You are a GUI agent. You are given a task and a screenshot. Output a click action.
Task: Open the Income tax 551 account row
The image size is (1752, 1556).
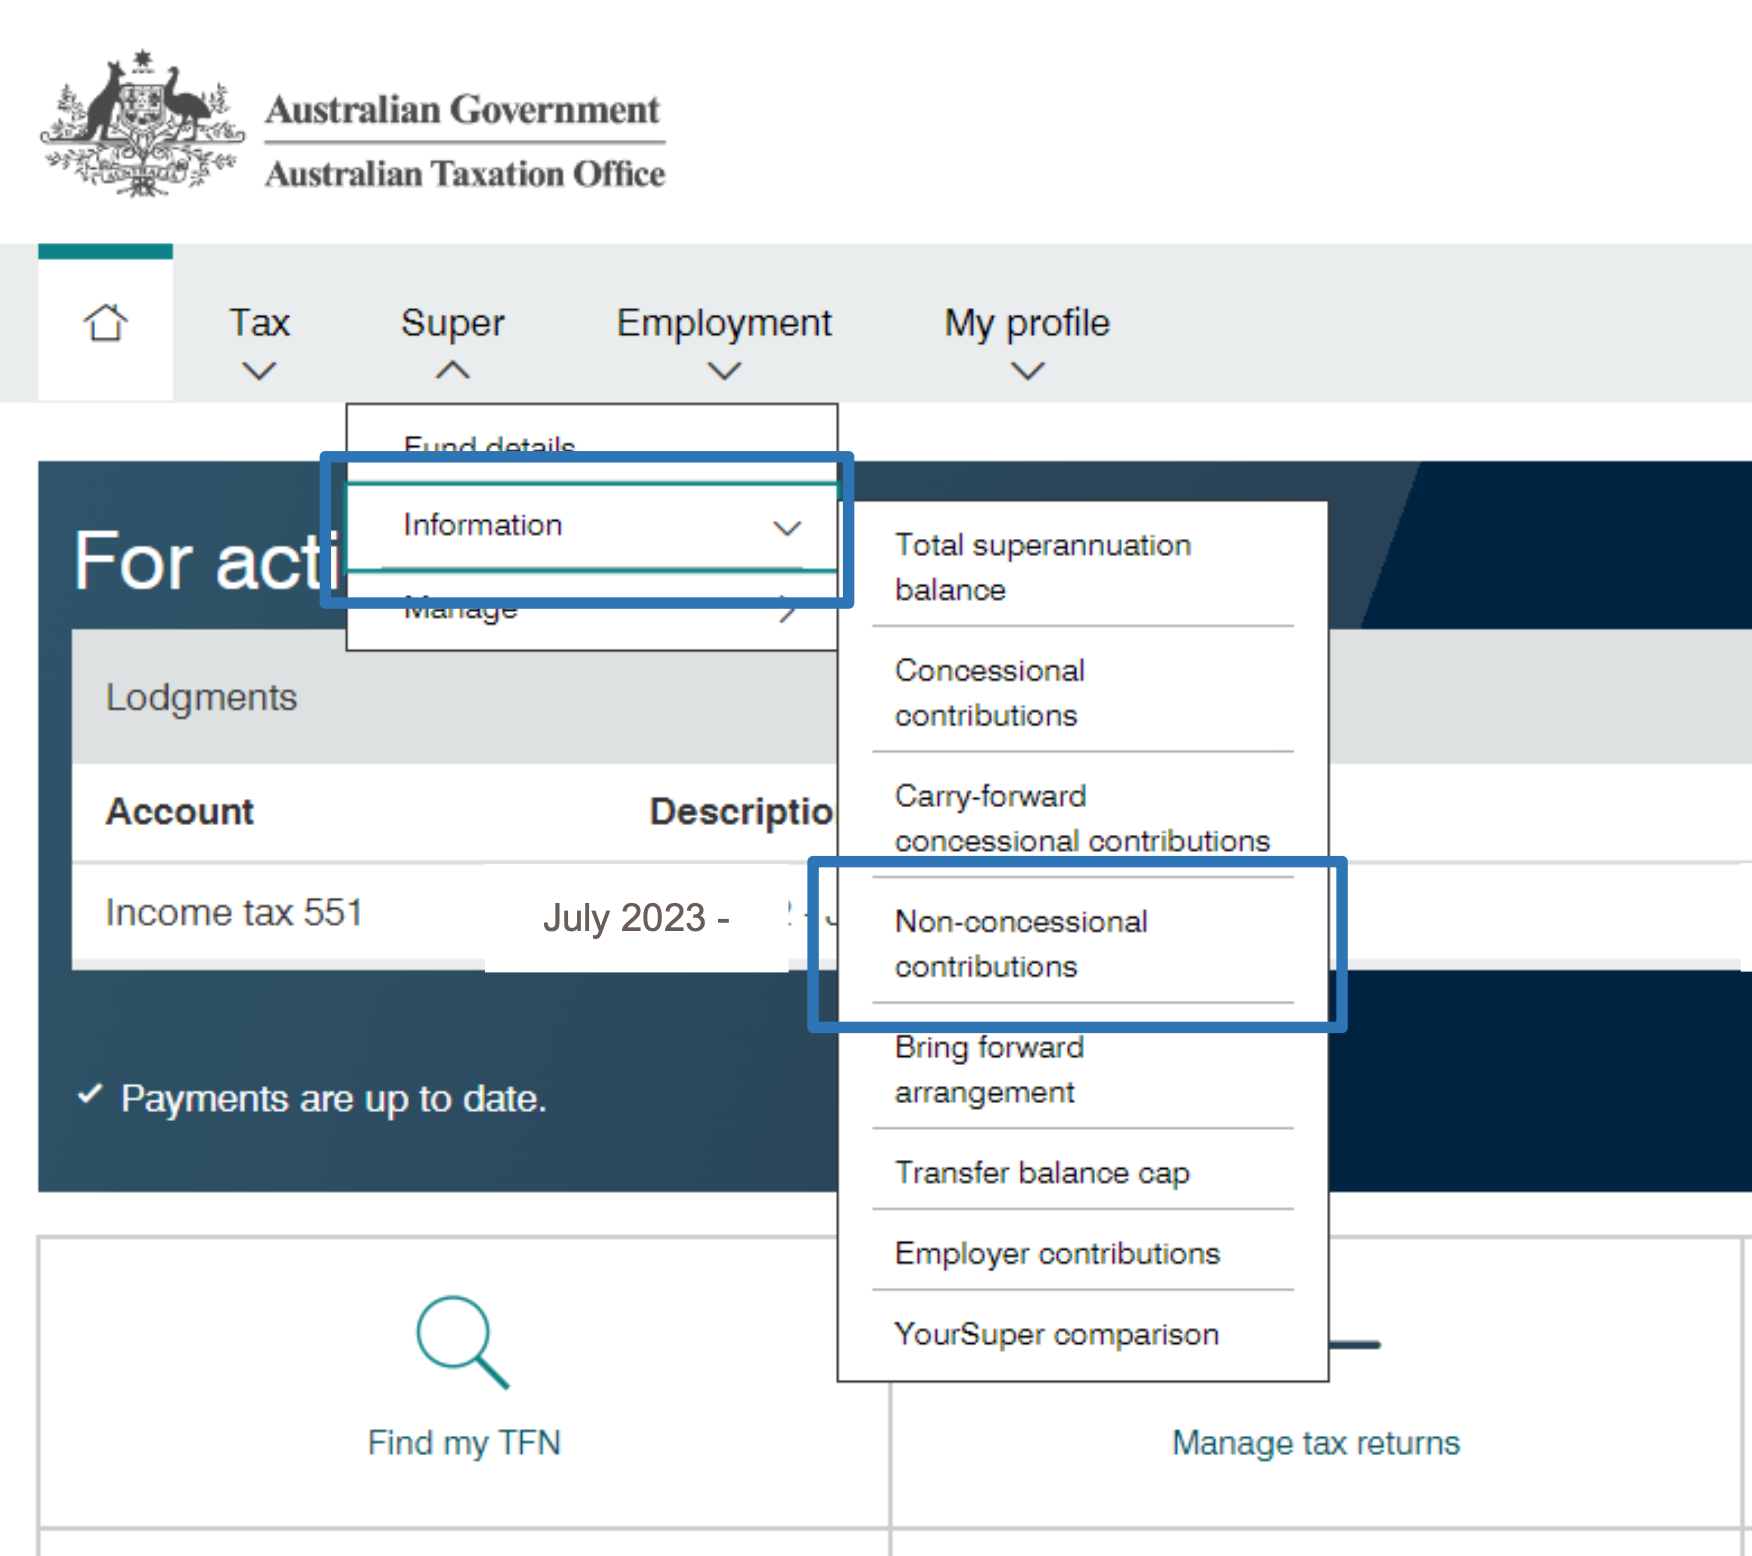coord(234,912)
